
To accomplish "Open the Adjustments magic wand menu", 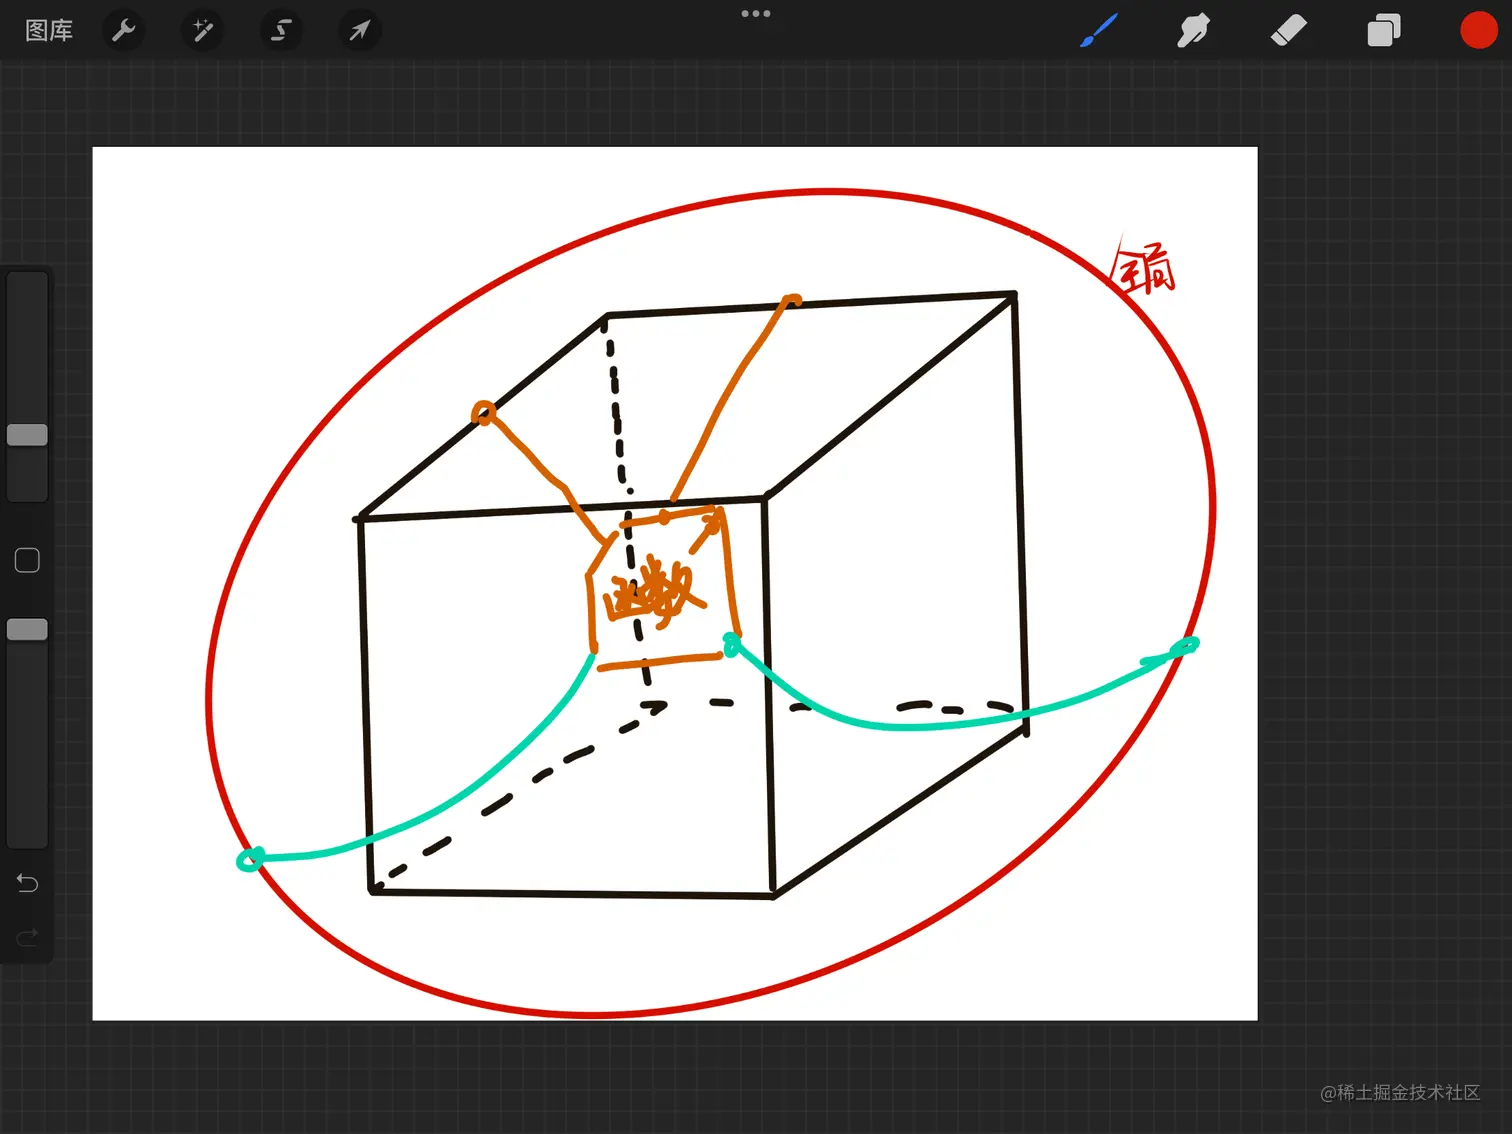I will click(203, 30).
